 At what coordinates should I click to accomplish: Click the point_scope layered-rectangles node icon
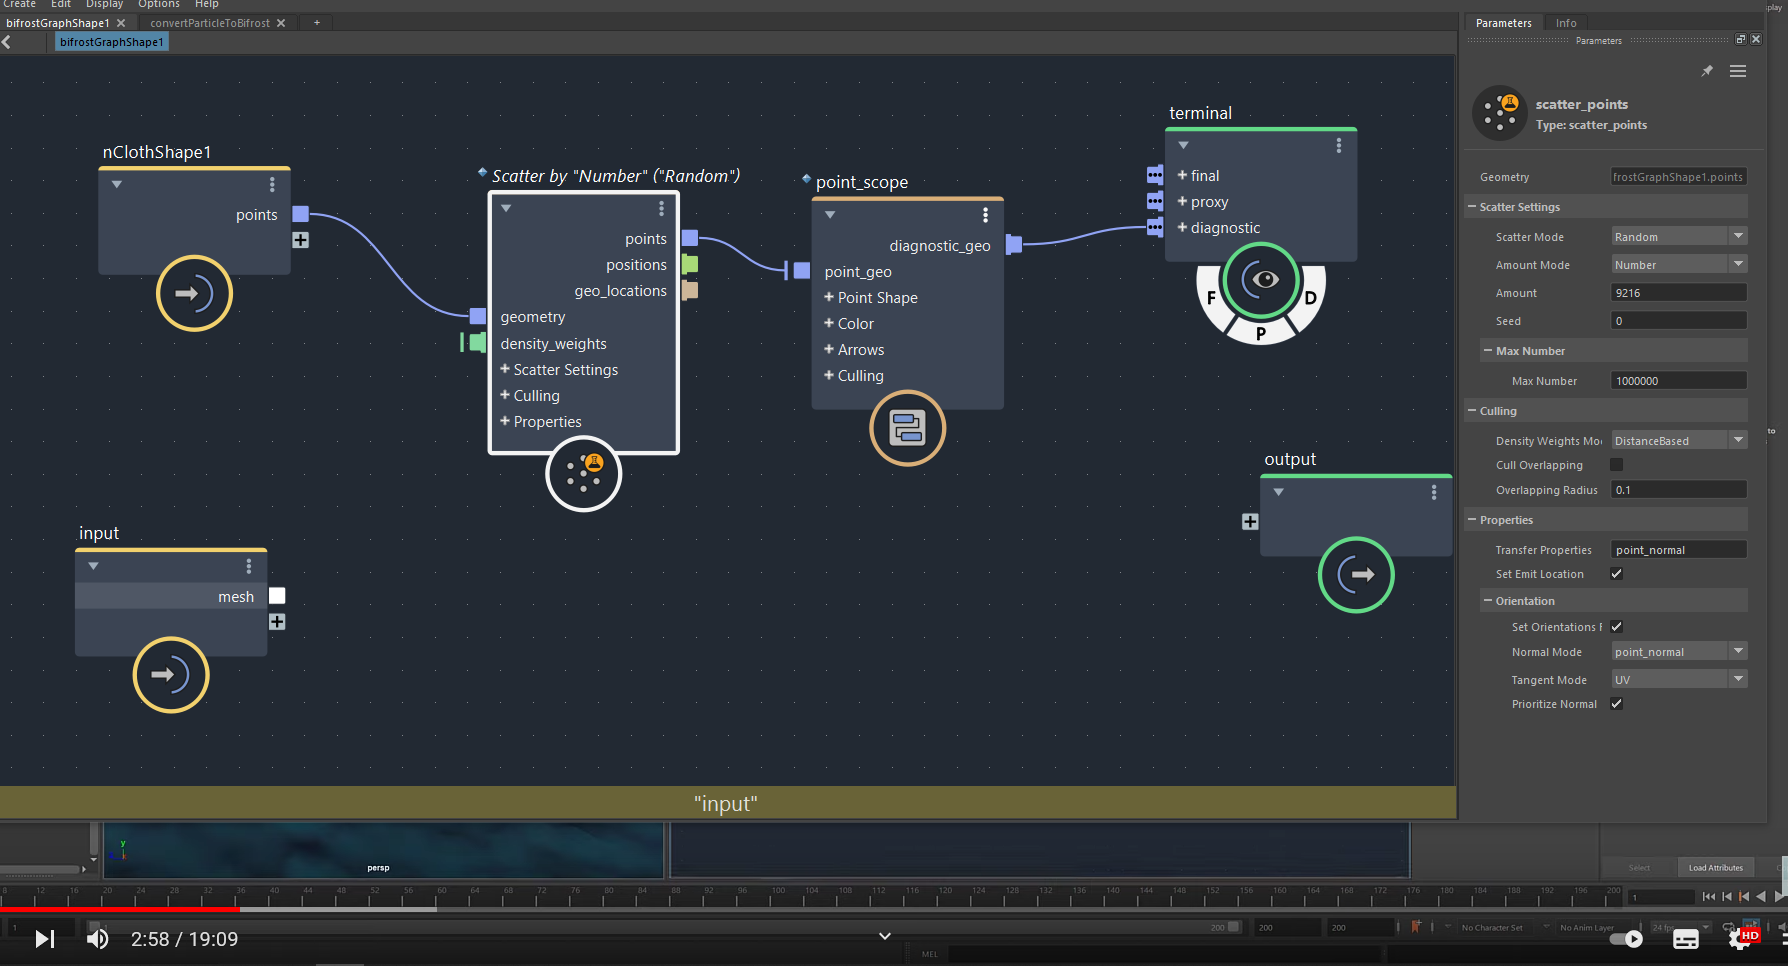pyautogui.click(x=907, y=428)
